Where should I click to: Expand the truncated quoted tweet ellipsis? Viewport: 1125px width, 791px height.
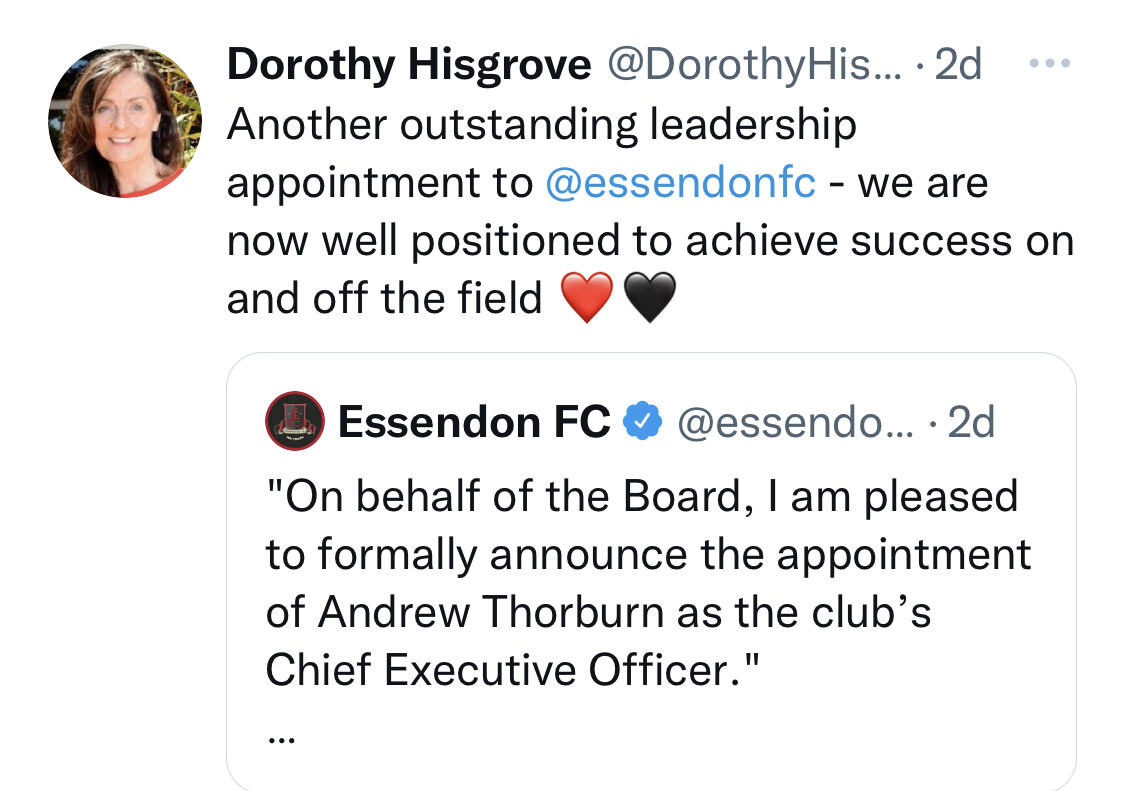(x=281, y=737)
